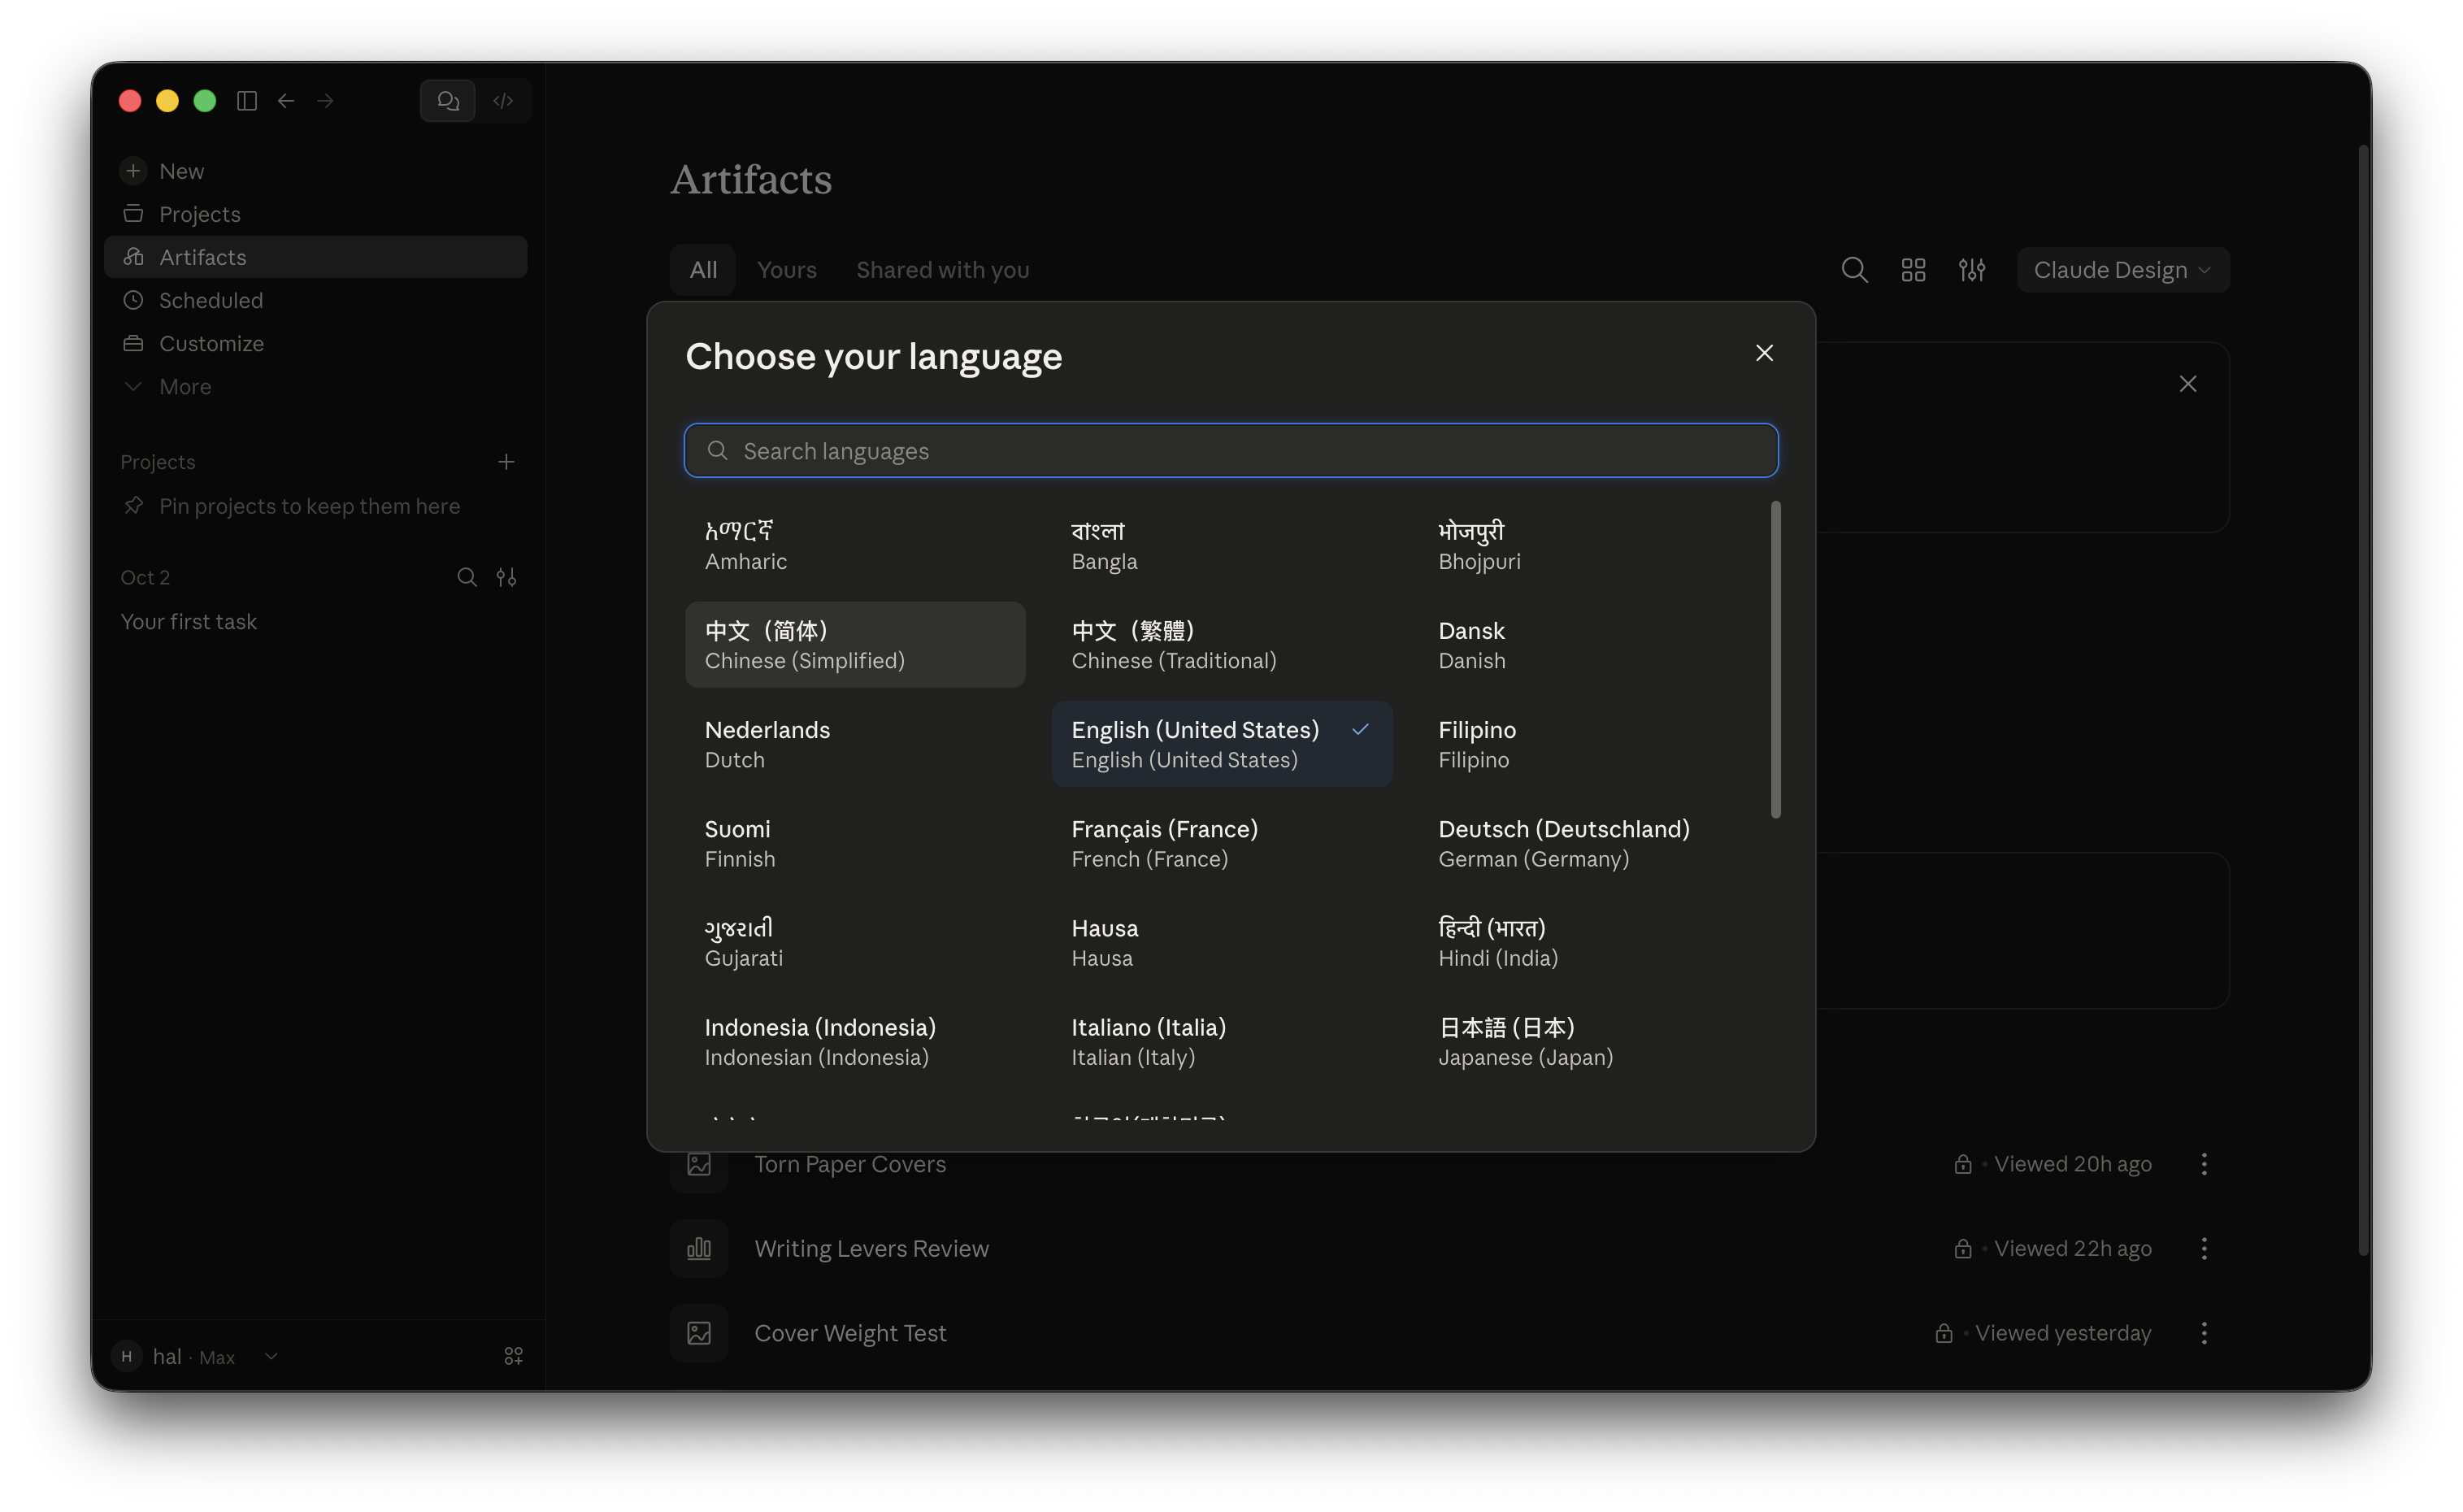The width and height of the screenshot is (2463, 1512).
Task: Switch to grid view icon
Action: click(x=1913, y=270)
